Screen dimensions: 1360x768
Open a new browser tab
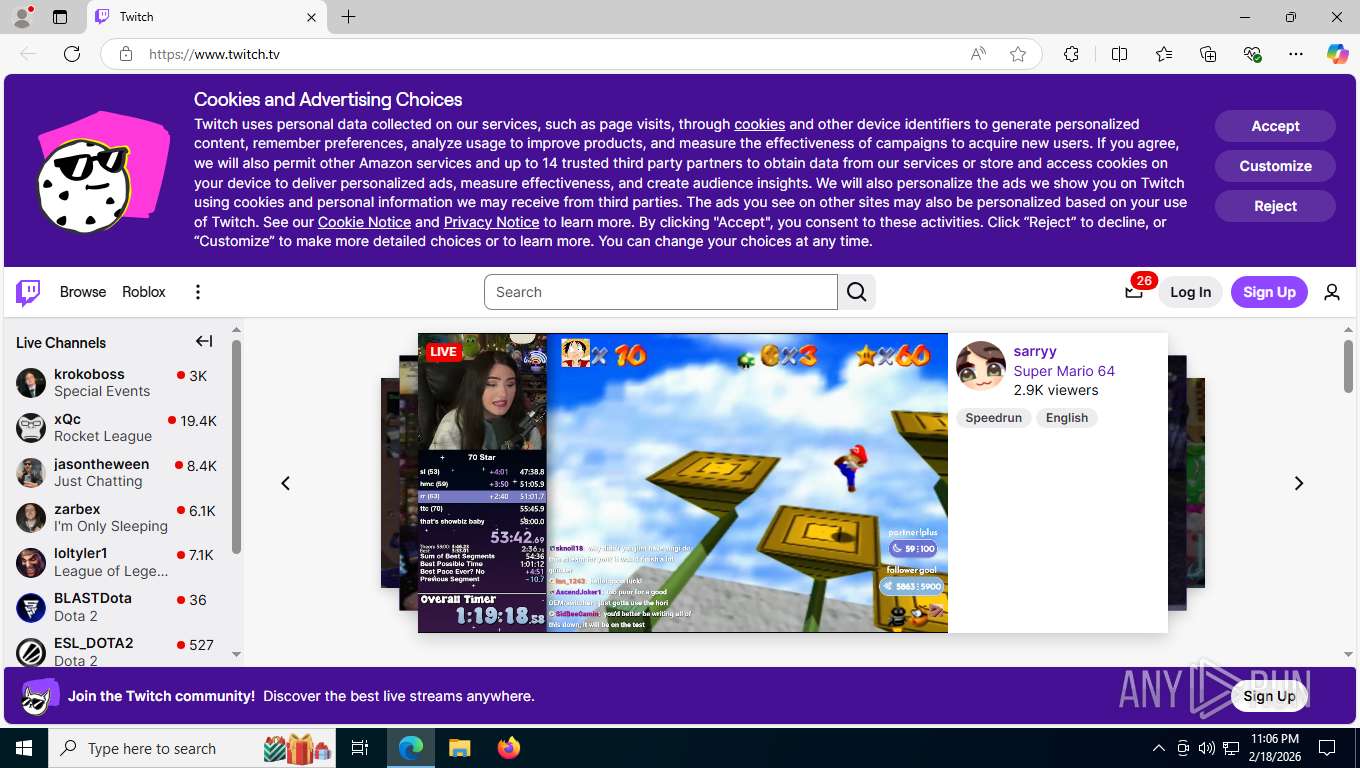(x=348, y=17)
